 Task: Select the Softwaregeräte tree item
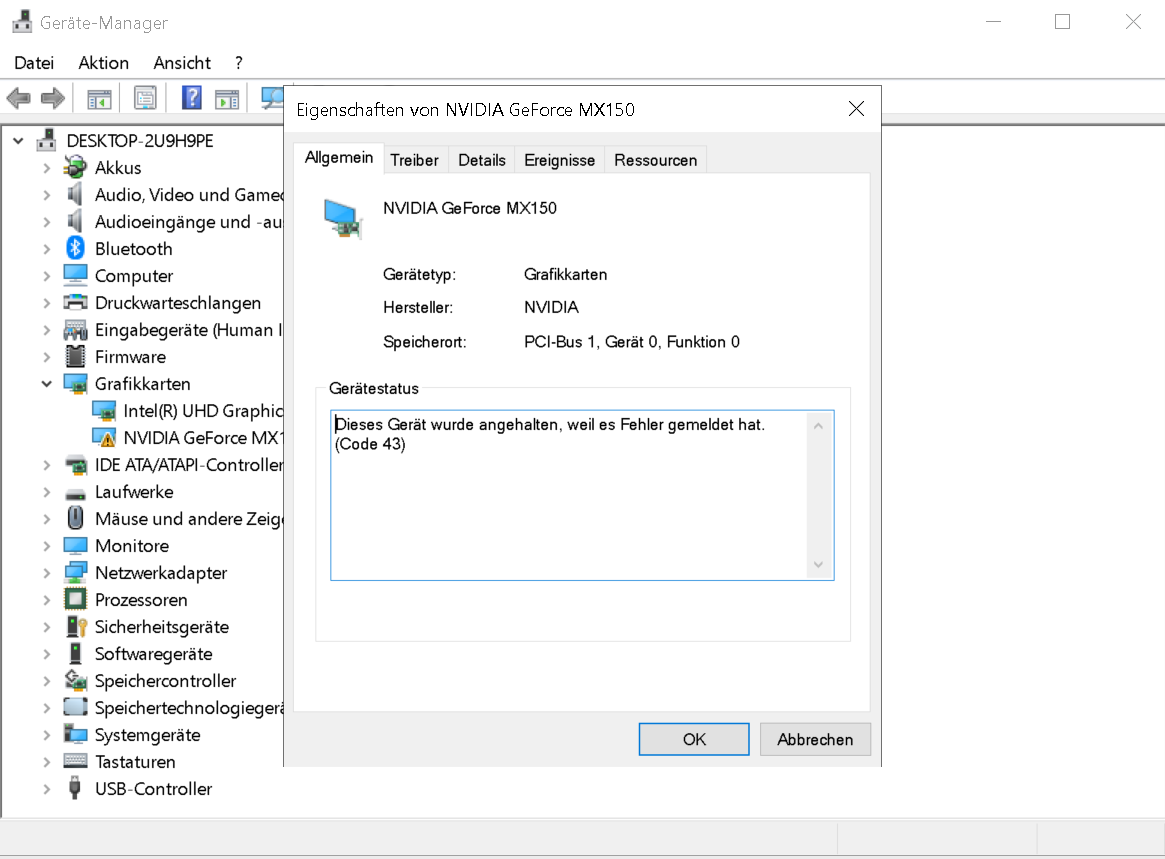(x=153, y=654)
